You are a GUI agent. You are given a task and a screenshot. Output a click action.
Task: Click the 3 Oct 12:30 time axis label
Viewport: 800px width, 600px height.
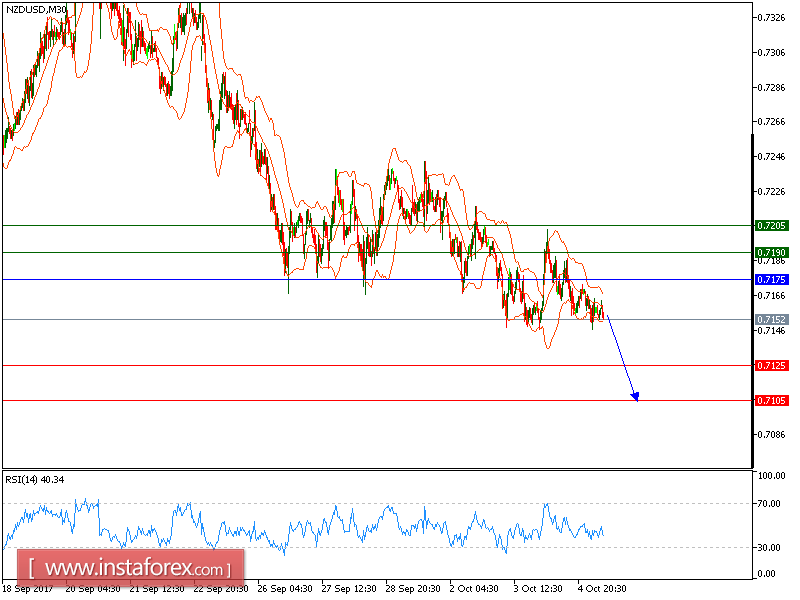[538, 588]
